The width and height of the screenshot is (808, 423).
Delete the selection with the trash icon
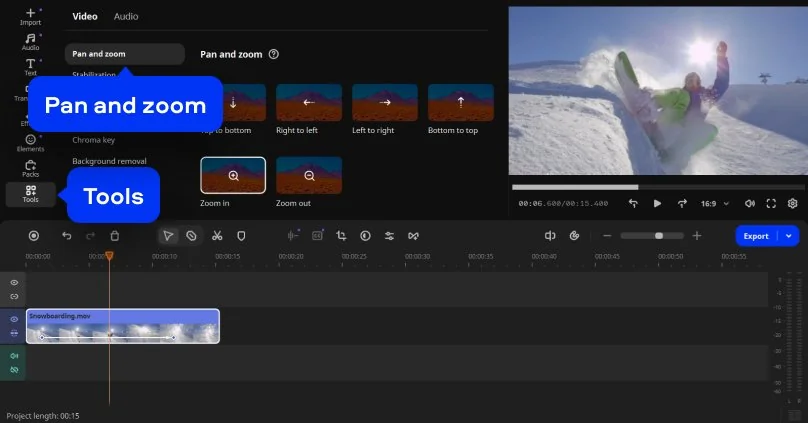click(115, 236)
